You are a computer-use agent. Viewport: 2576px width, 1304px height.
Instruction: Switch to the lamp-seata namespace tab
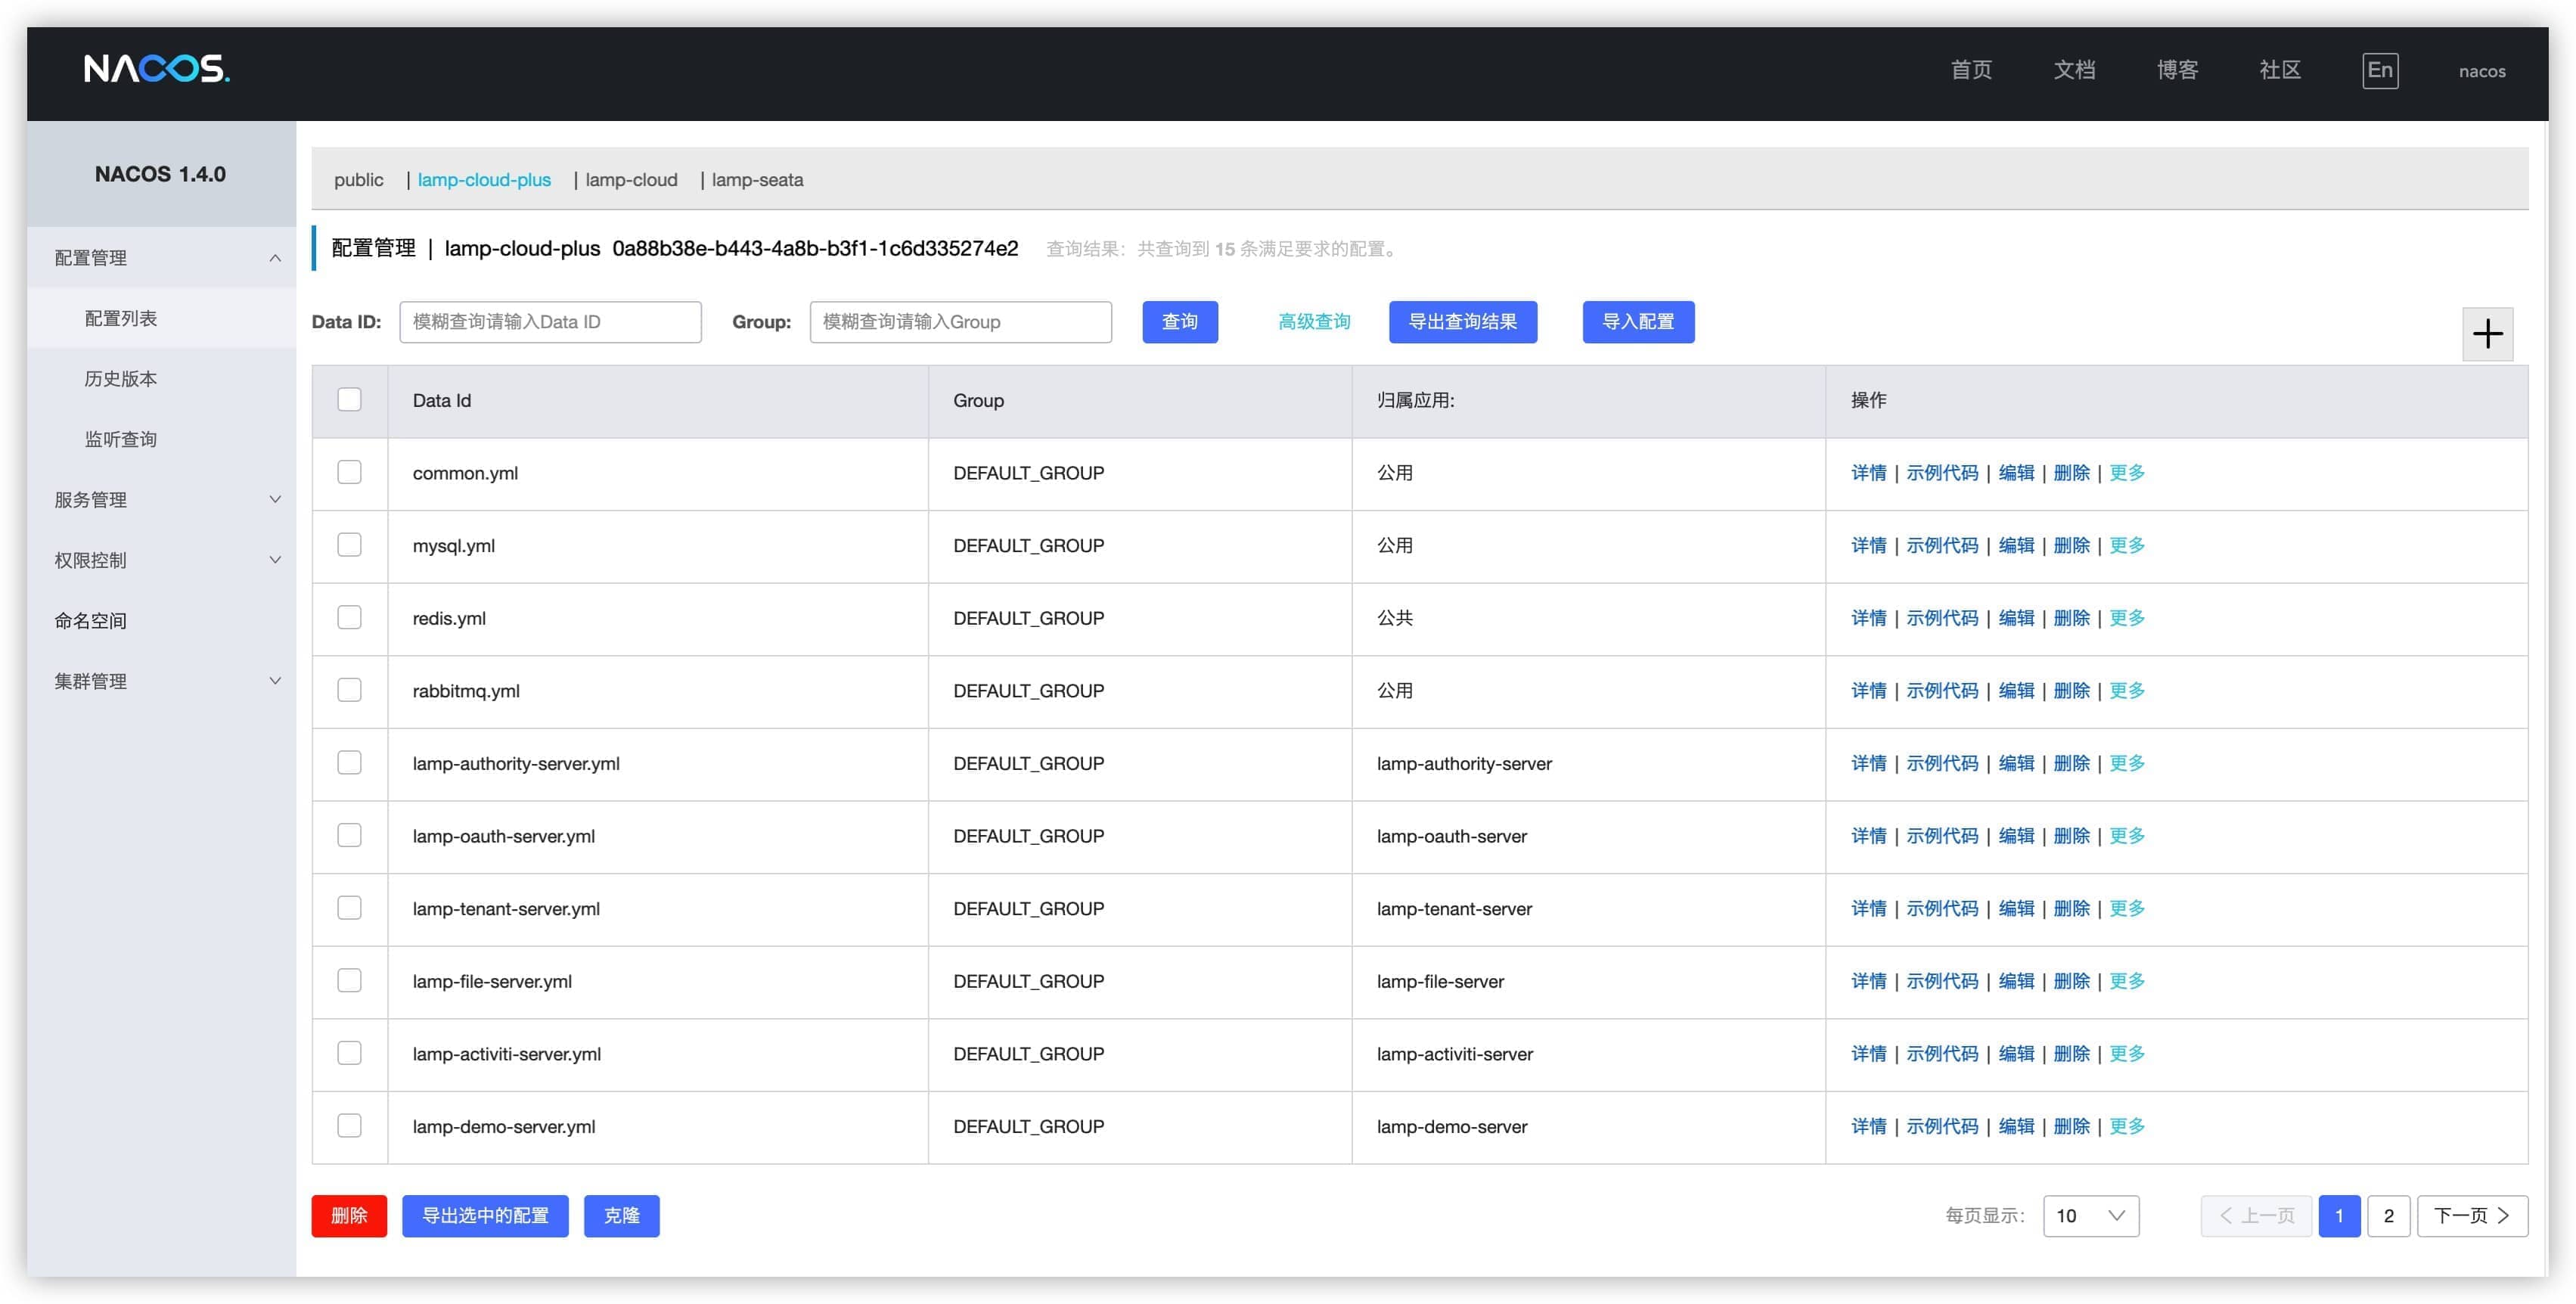pos(757,180)
